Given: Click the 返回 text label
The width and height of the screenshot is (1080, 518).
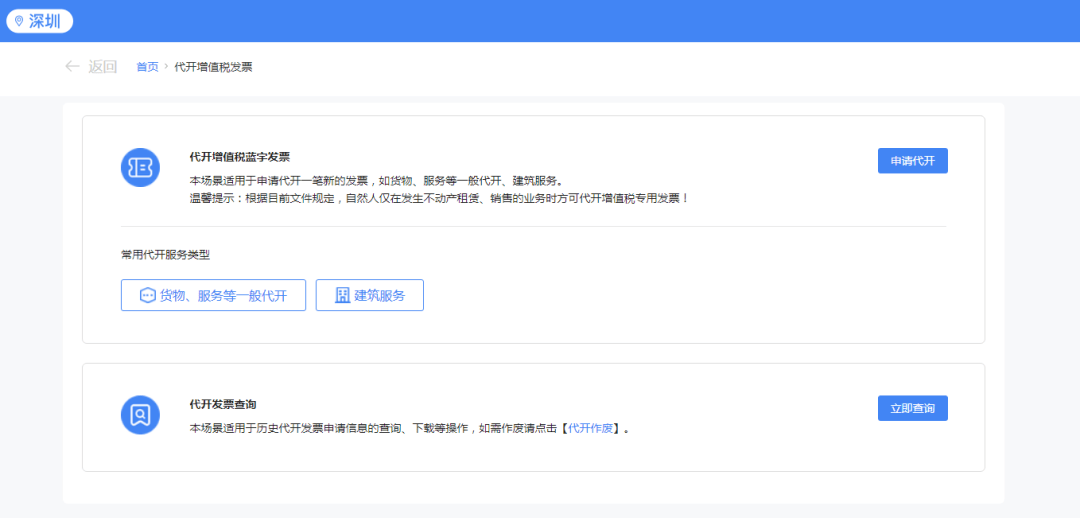Looking at the screenshot, I should tap(102, 67).
